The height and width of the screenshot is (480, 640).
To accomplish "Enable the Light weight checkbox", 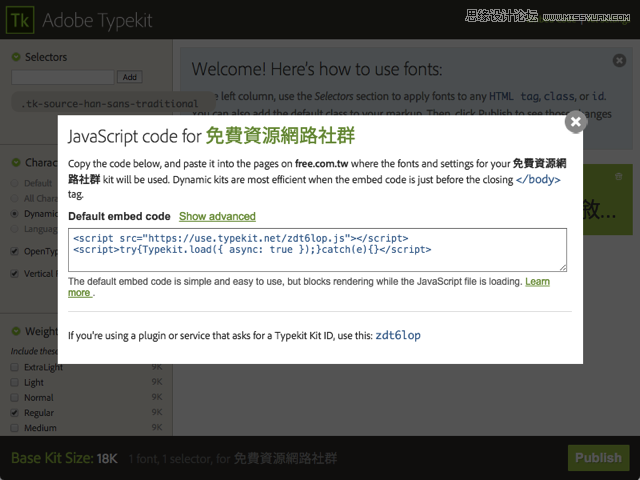I will [15, 382].
